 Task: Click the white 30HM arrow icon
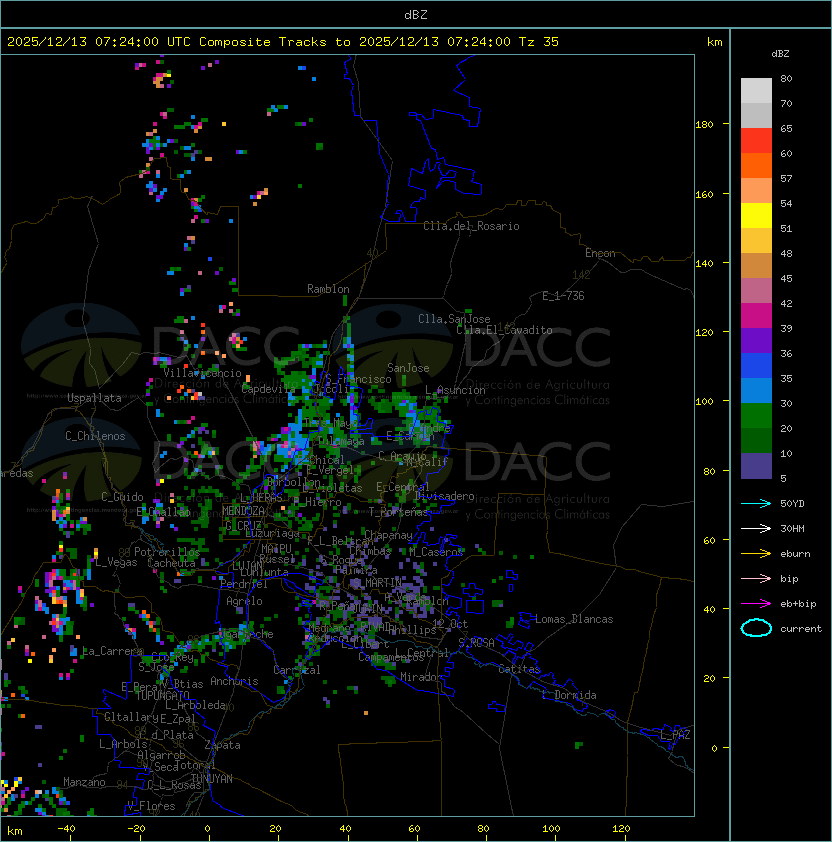tap(756, 528)
